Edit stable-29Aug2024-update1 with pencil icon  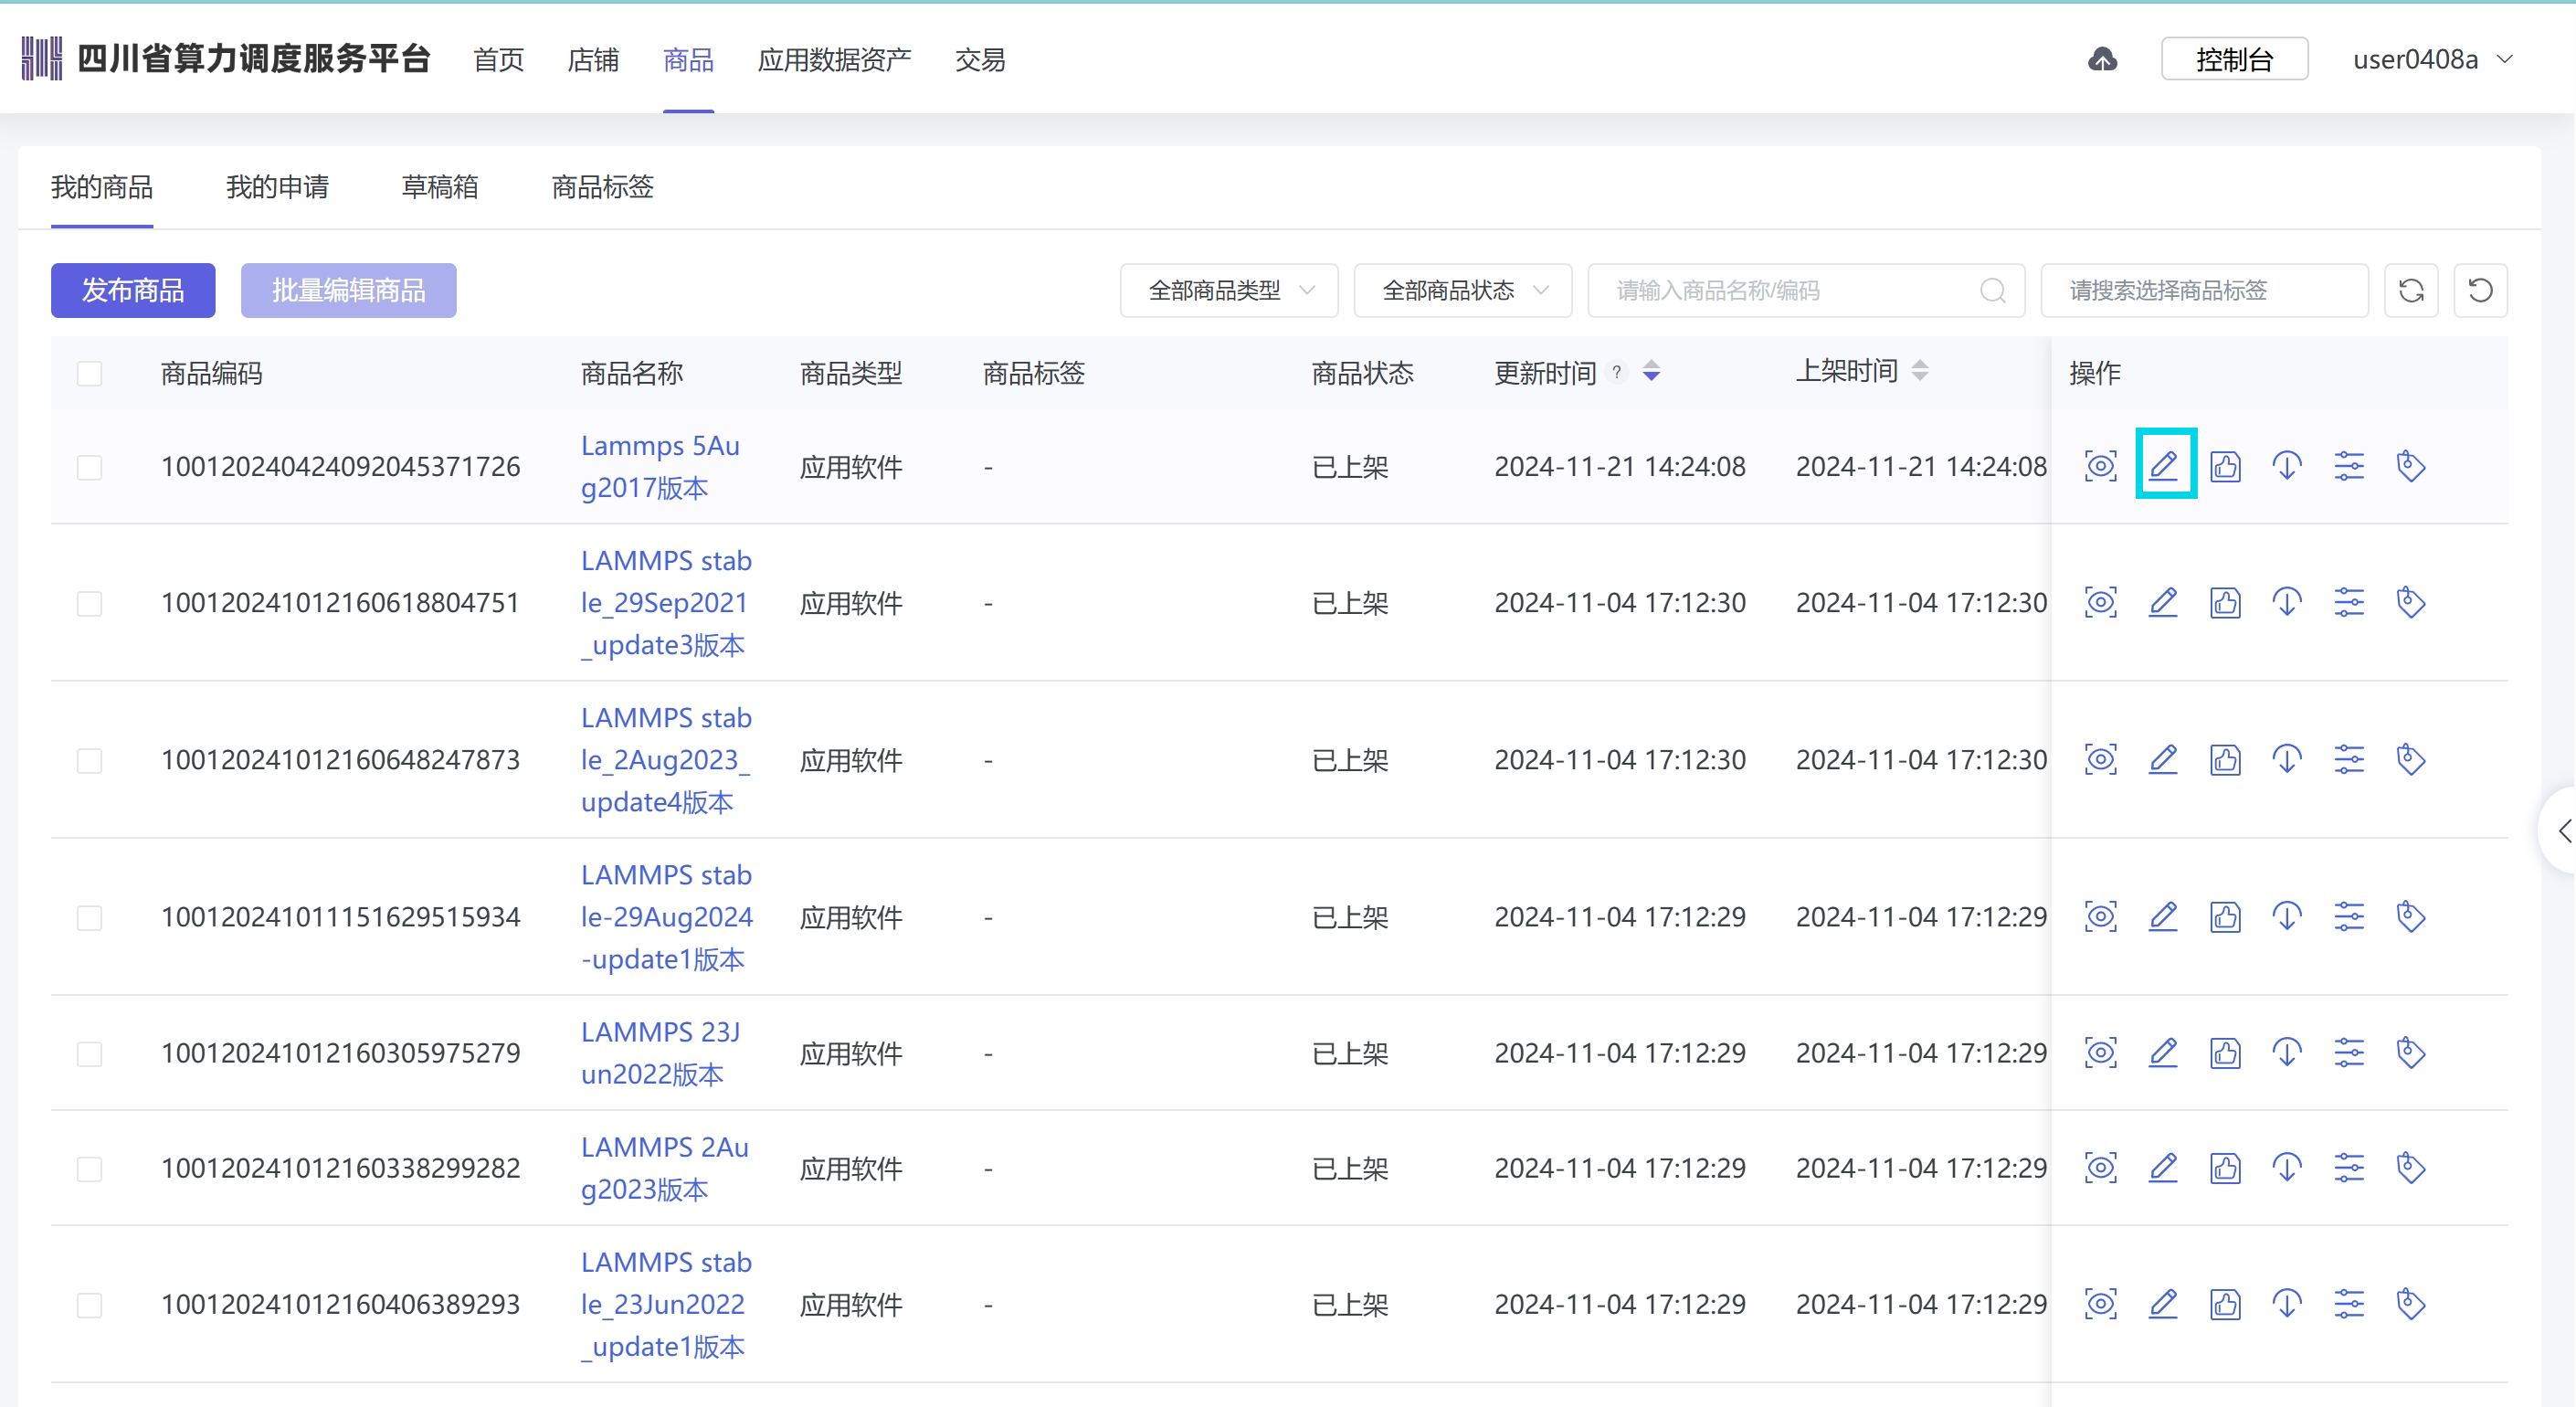[2163, 916]
